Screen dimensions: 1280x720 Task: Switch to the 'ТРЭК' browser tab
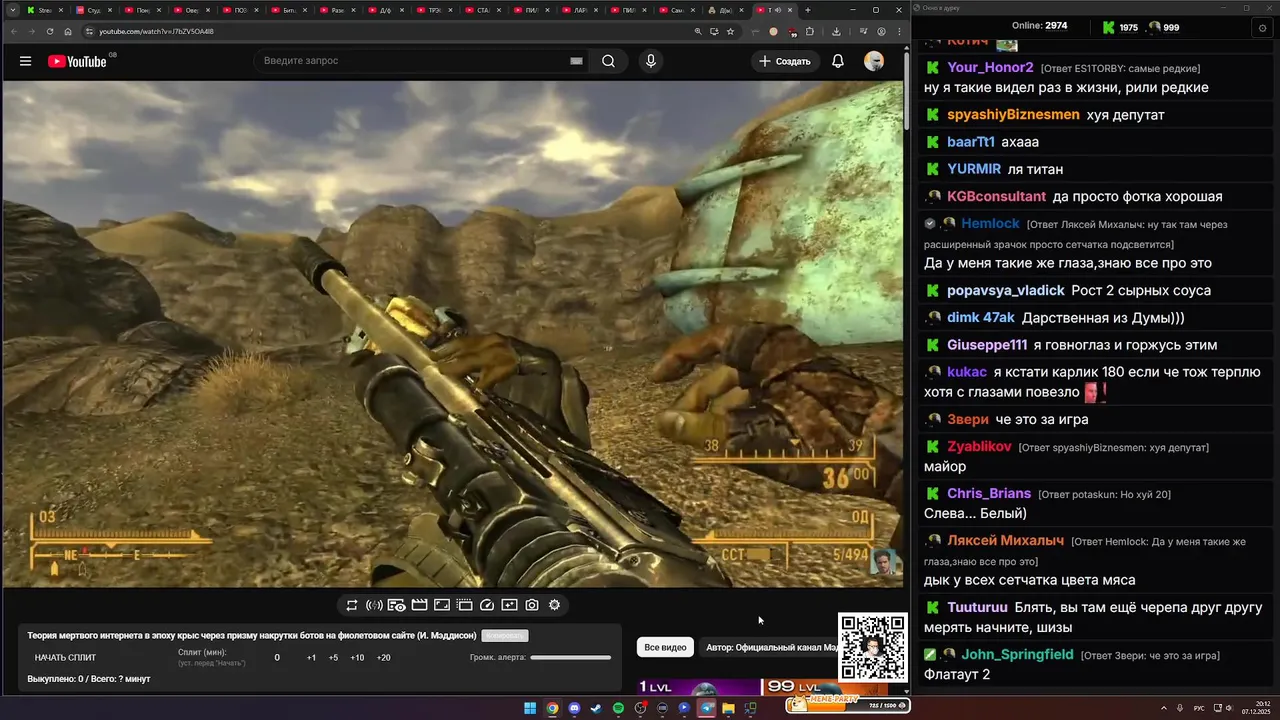click(437, 10)
